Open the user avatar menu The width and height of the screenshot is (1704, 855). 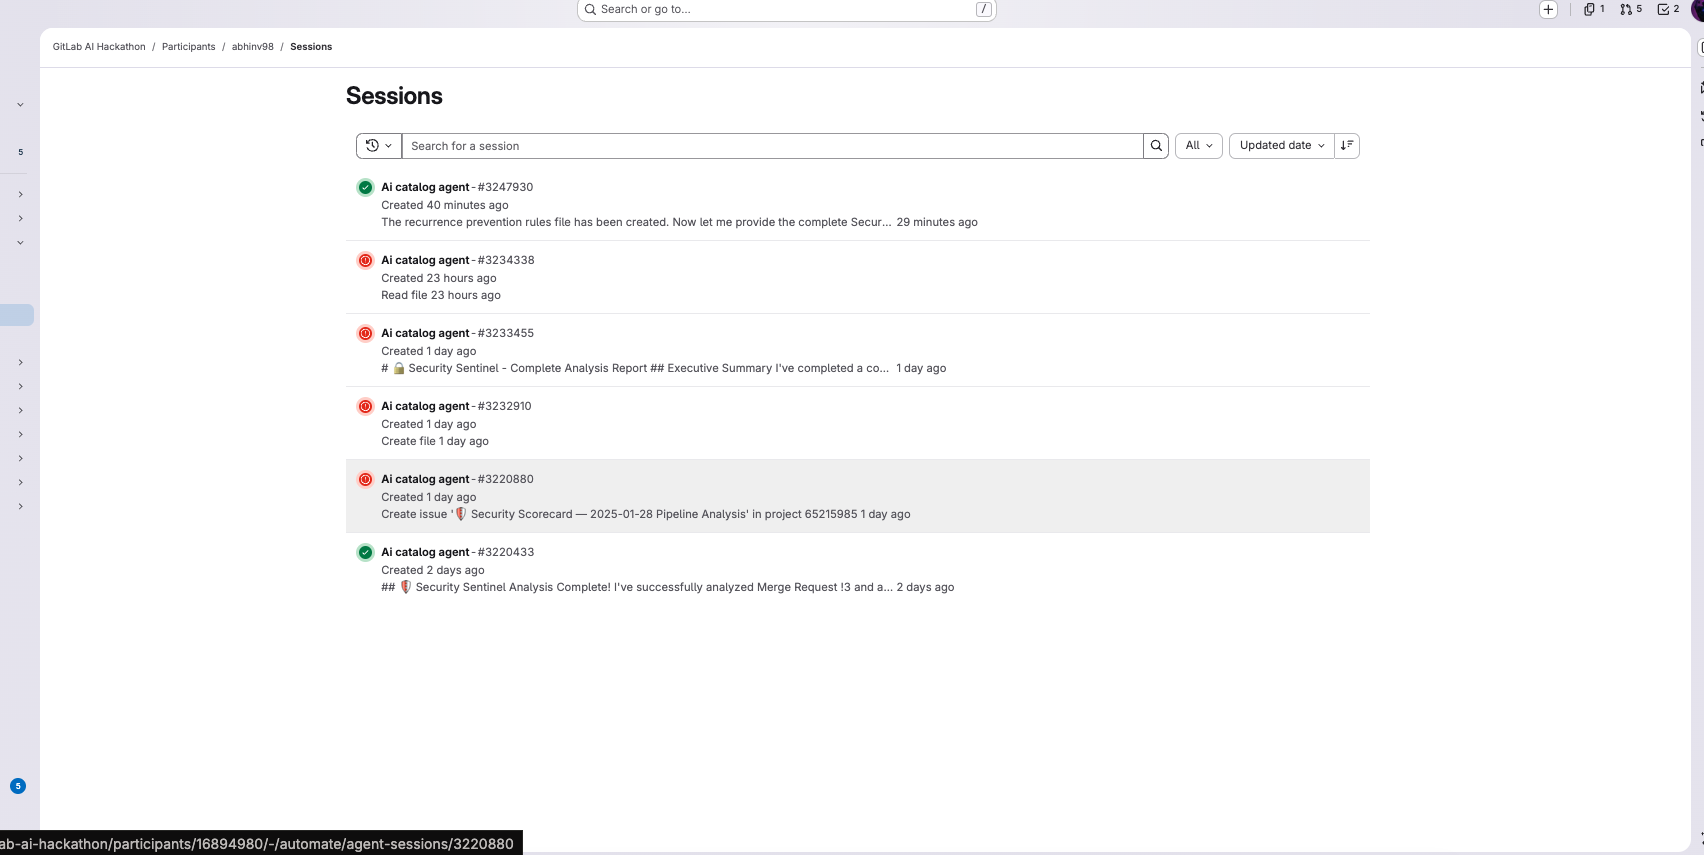[1697, 9]
